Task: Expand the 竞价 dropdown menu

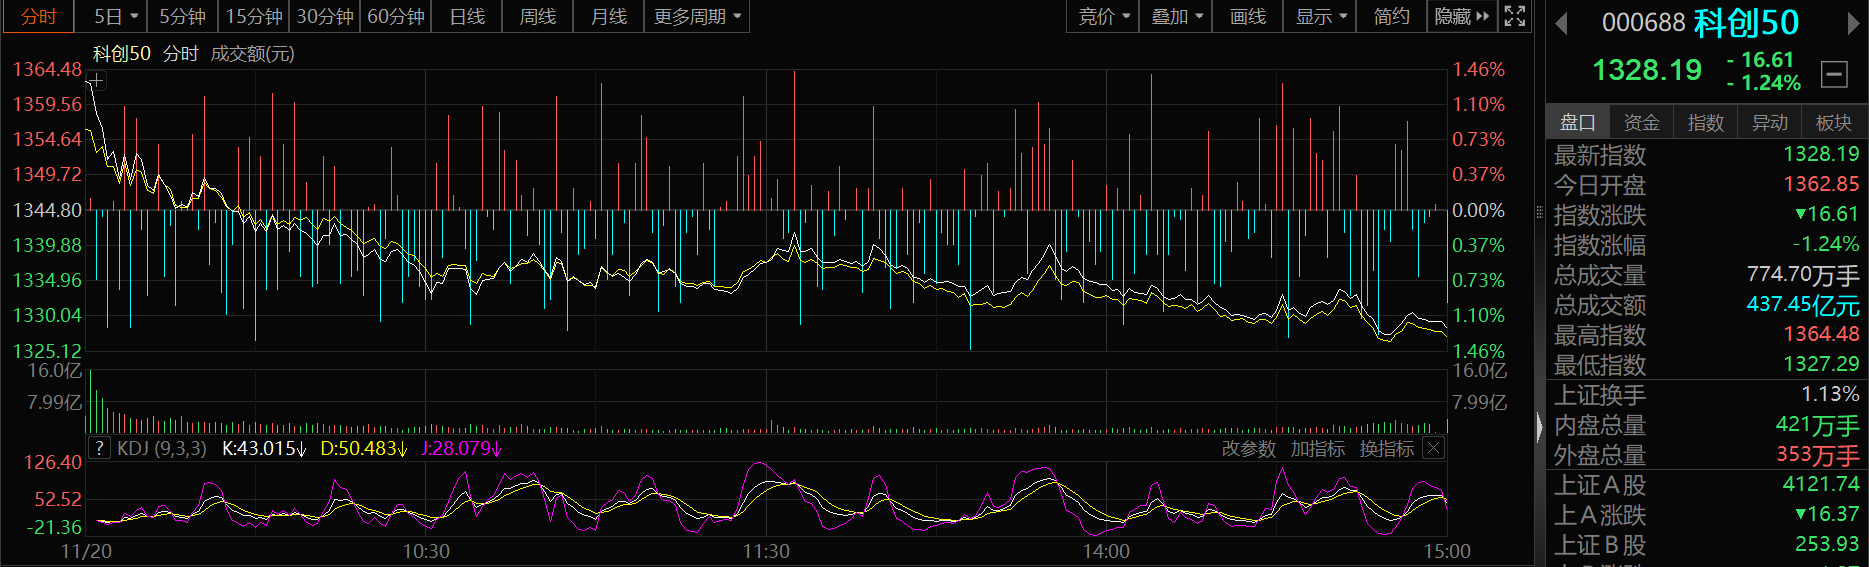Action: point(1104,17)
